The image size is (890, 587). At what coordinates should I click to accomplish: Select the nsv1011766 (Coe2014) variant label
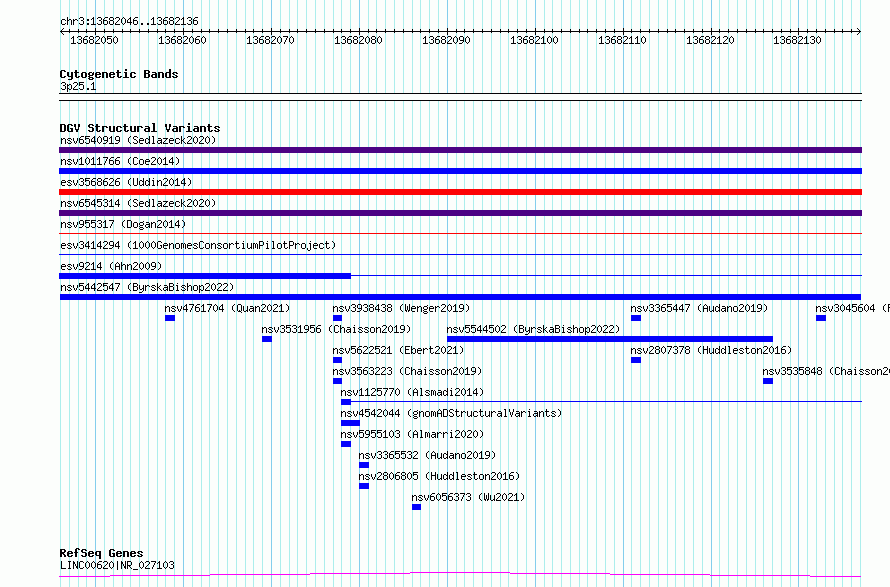[x=120, y=161]
